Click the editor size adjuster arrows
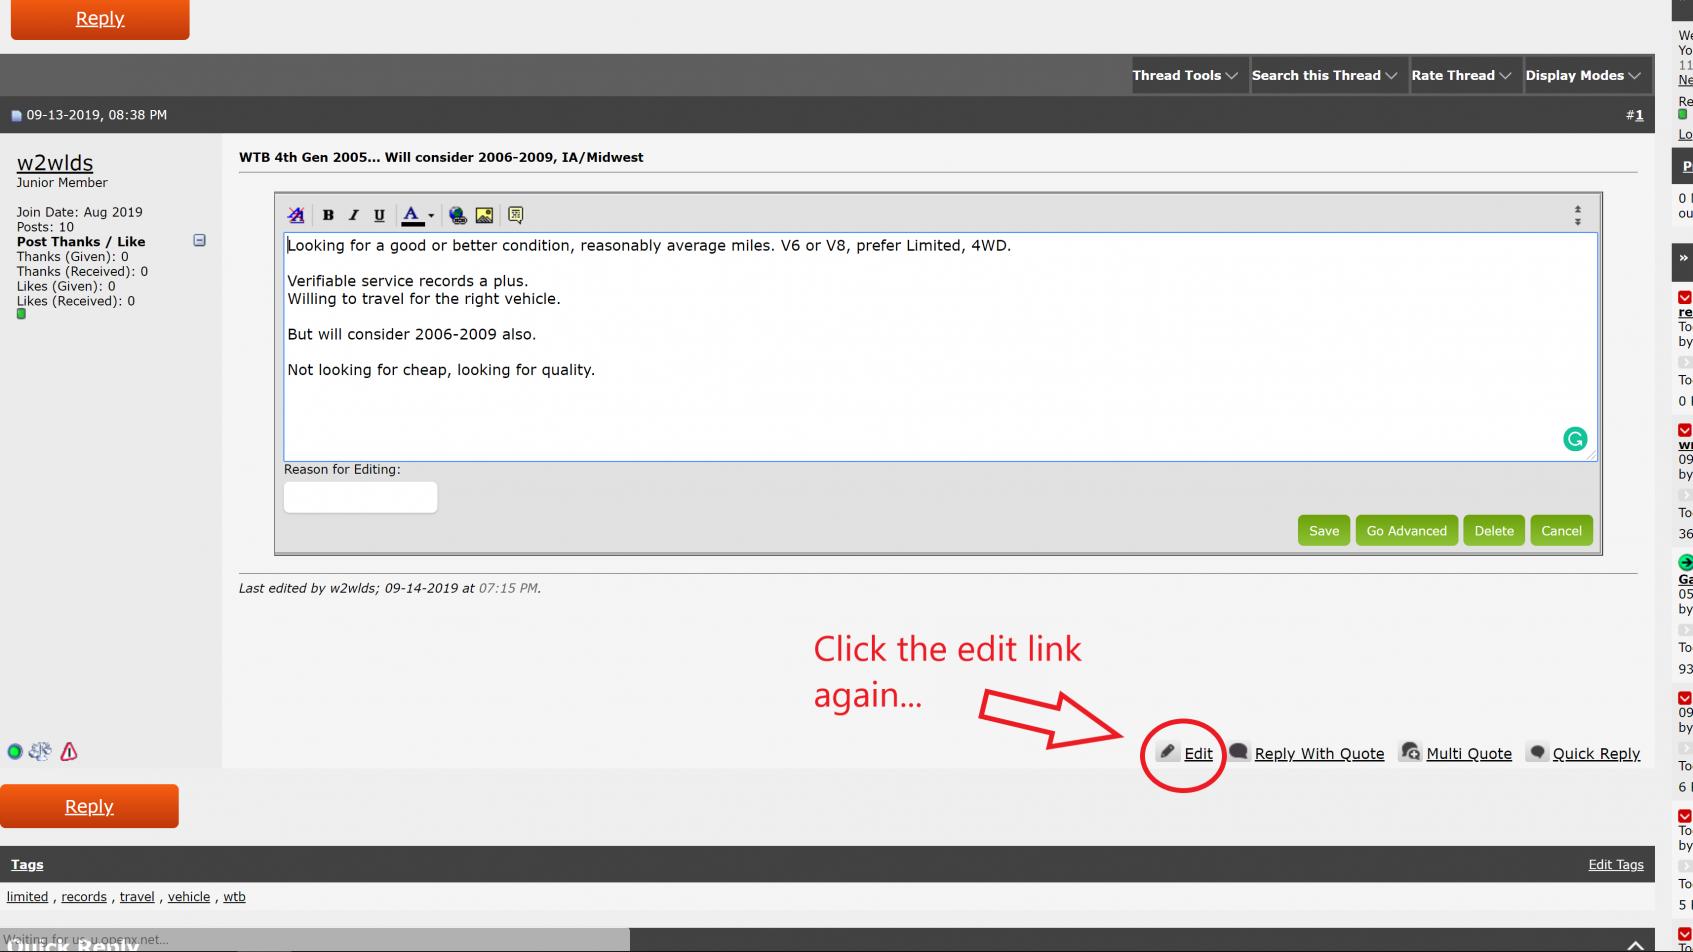The image size is (1693, 952). coord(1577,215)
